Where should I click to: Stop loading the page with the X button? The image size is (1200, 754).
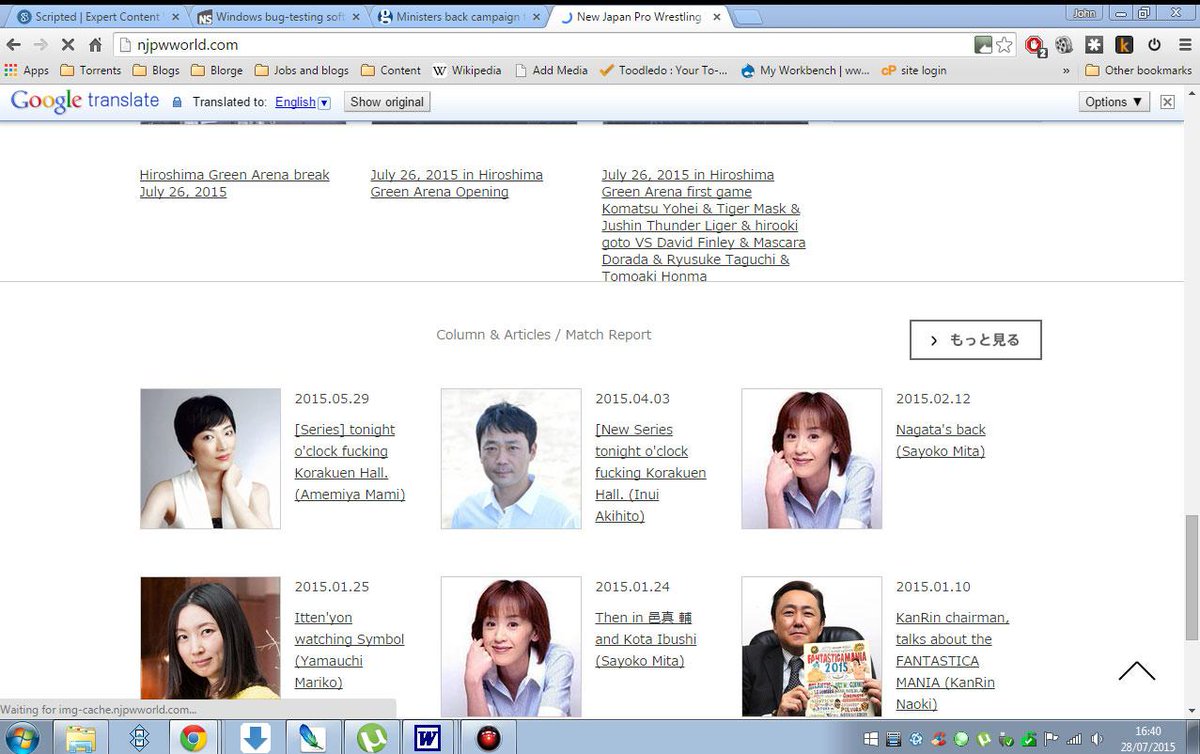click(68, 45)
